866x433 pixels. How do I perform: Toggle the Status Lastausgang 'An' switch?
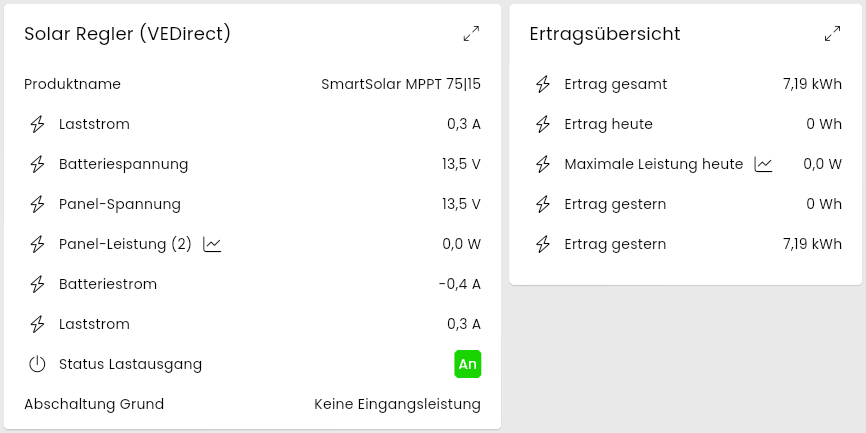pos(467,364)
